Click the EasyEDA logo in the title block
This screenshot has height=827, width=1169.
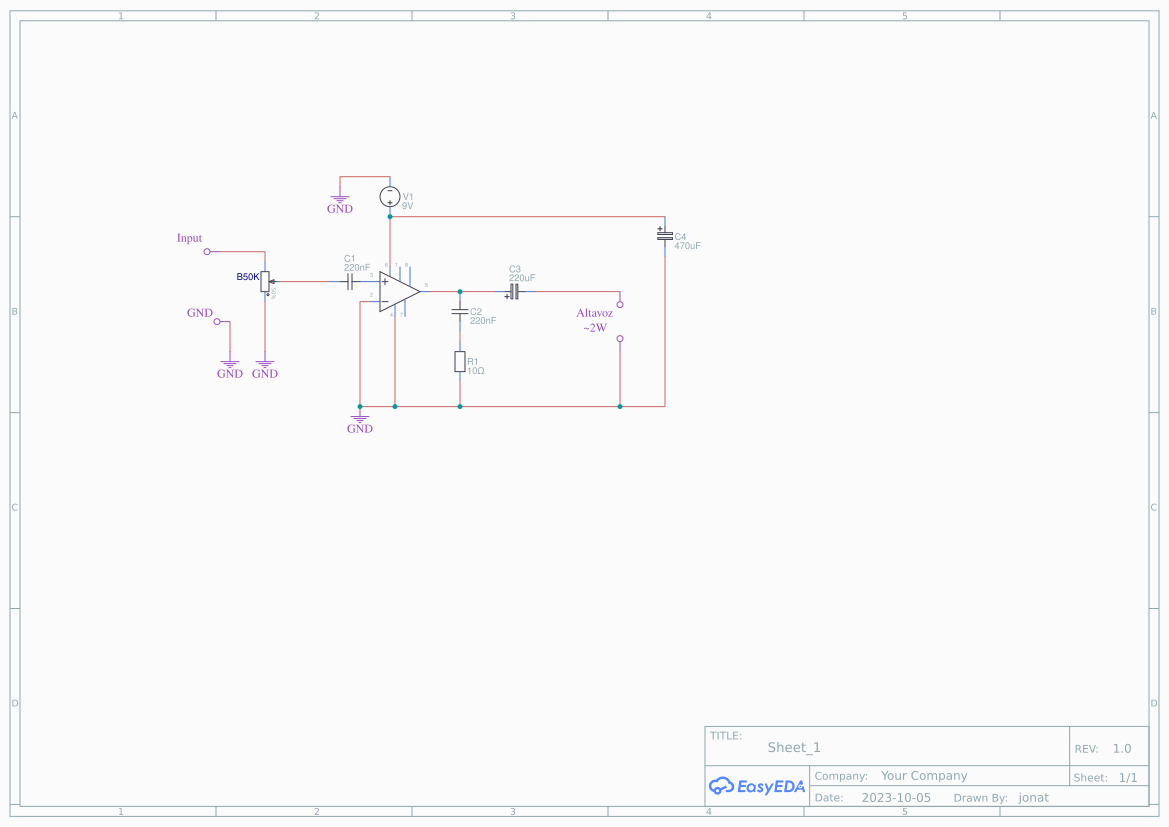757,786
